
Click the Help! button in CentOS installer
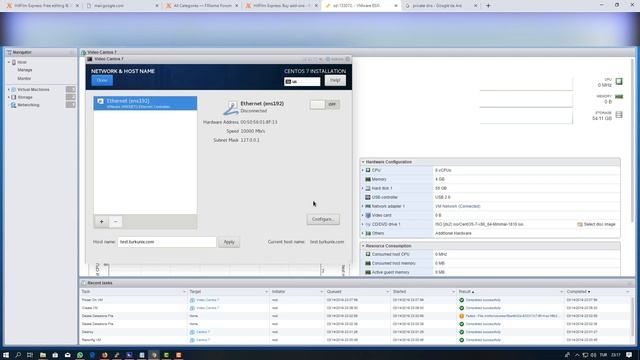tap(335, 80)
